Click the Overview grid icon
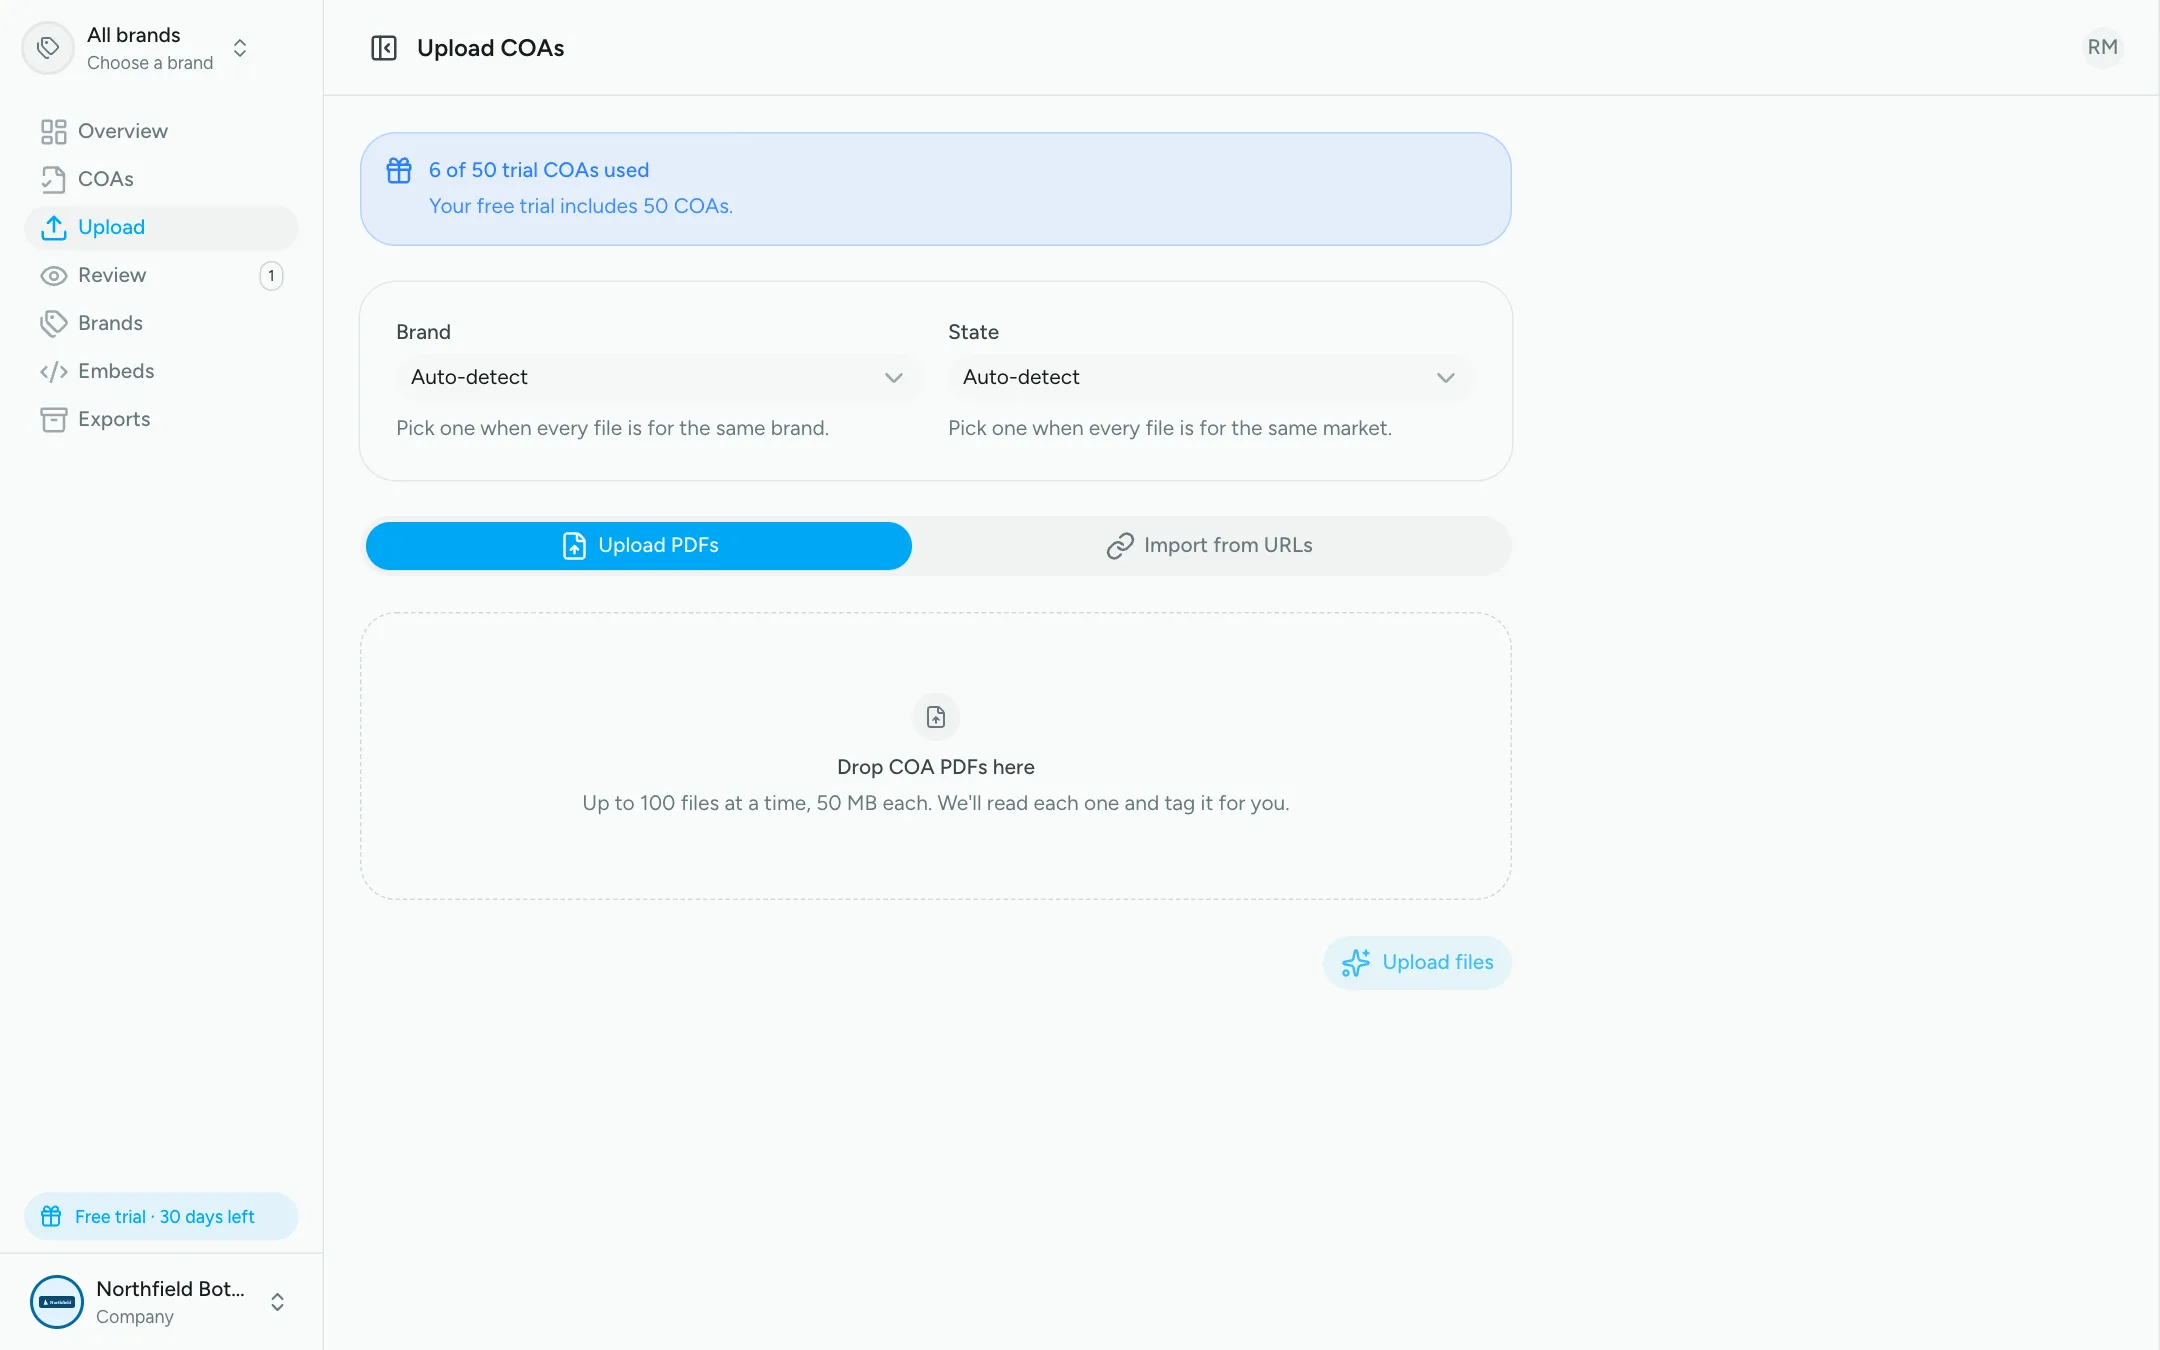Screen dimensions: 2160x1350 [x=53, y=132]
